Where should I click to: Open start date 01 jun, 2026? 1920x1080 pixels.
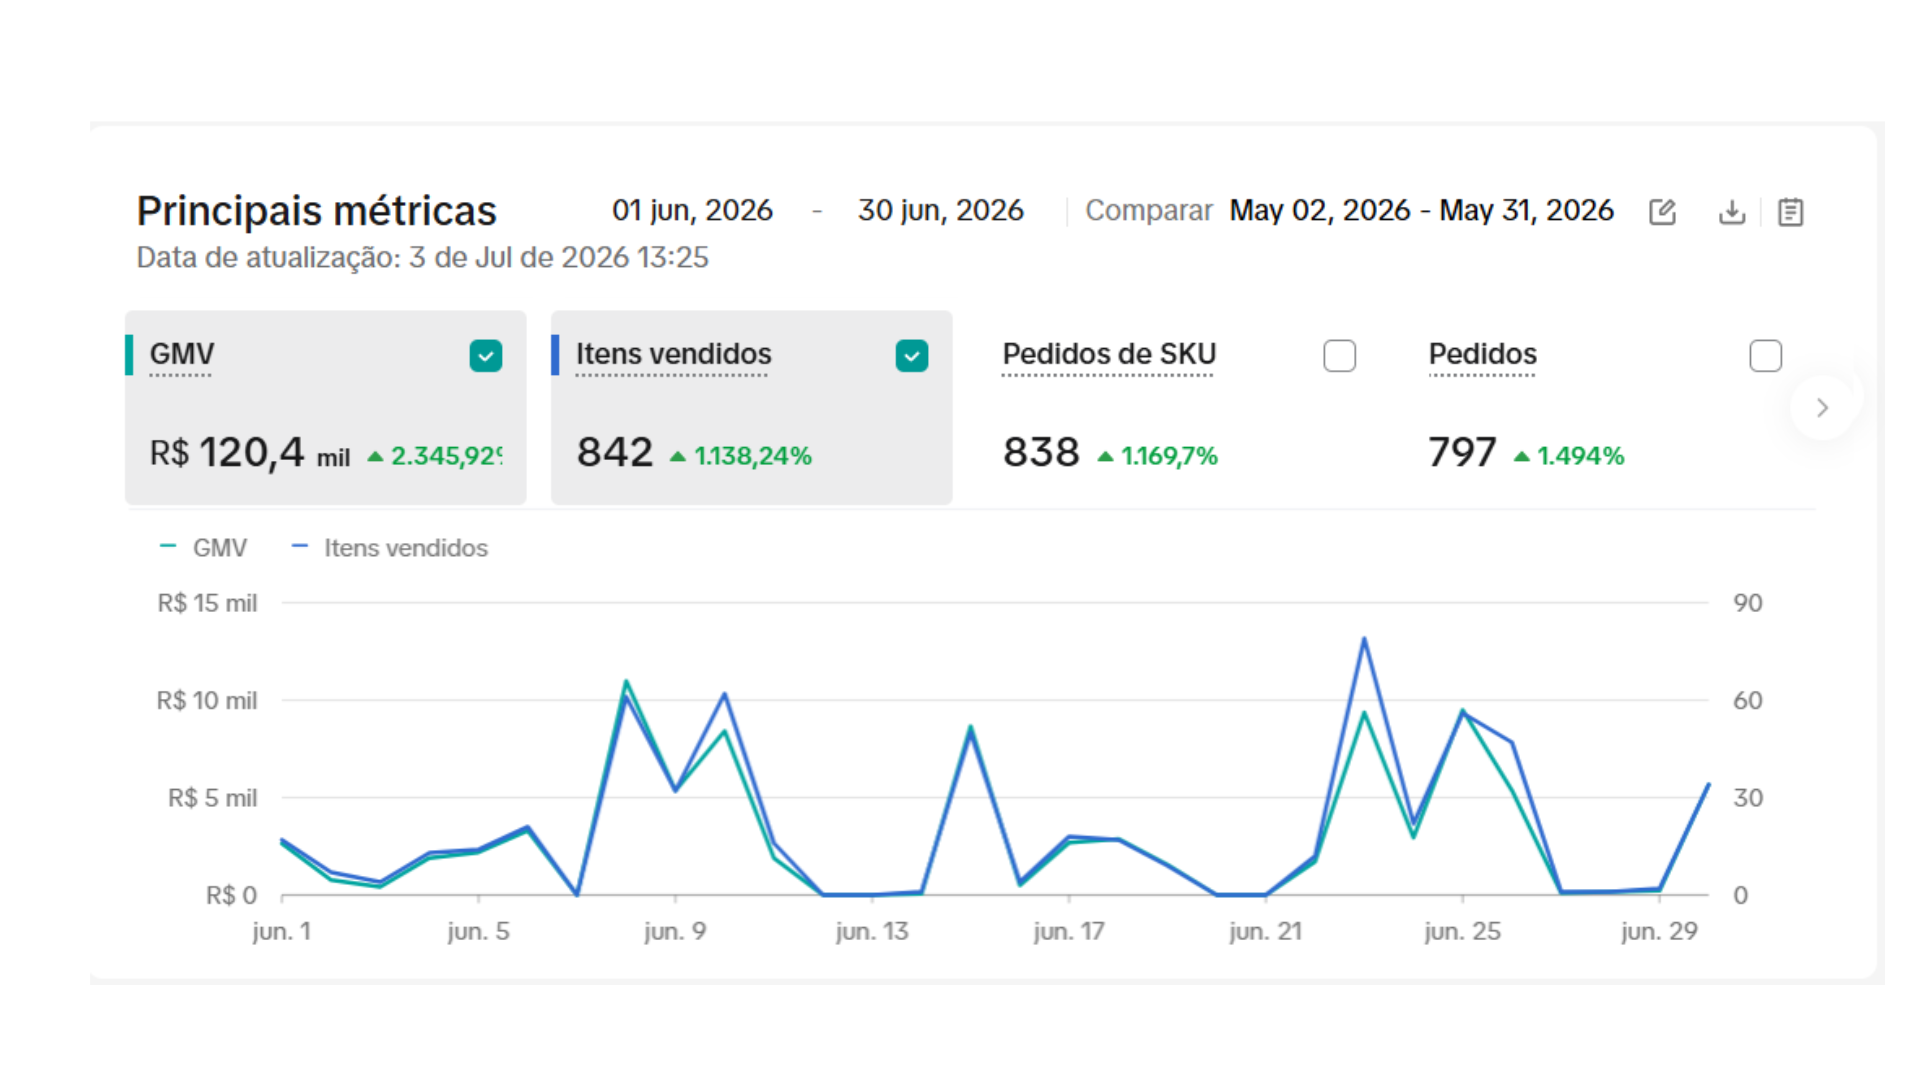(x=692, y=210)
